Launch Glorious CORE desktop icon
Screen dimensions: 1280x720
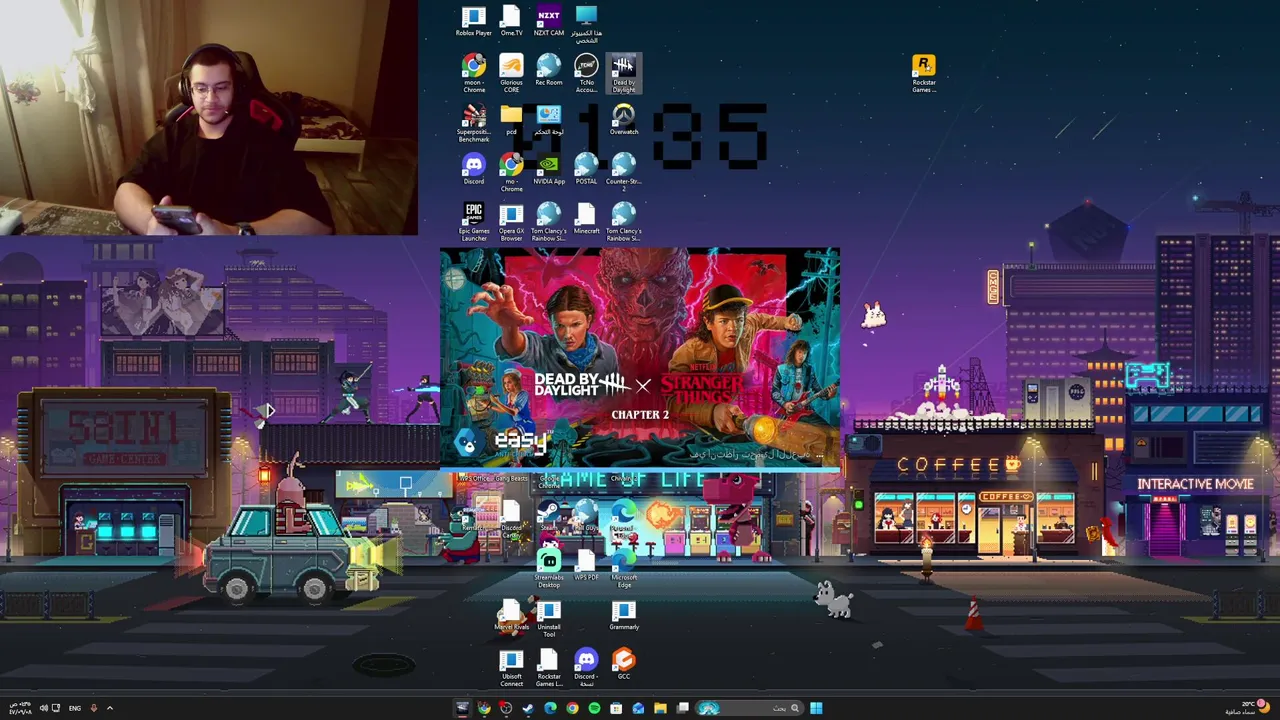(x=511, y=74)
